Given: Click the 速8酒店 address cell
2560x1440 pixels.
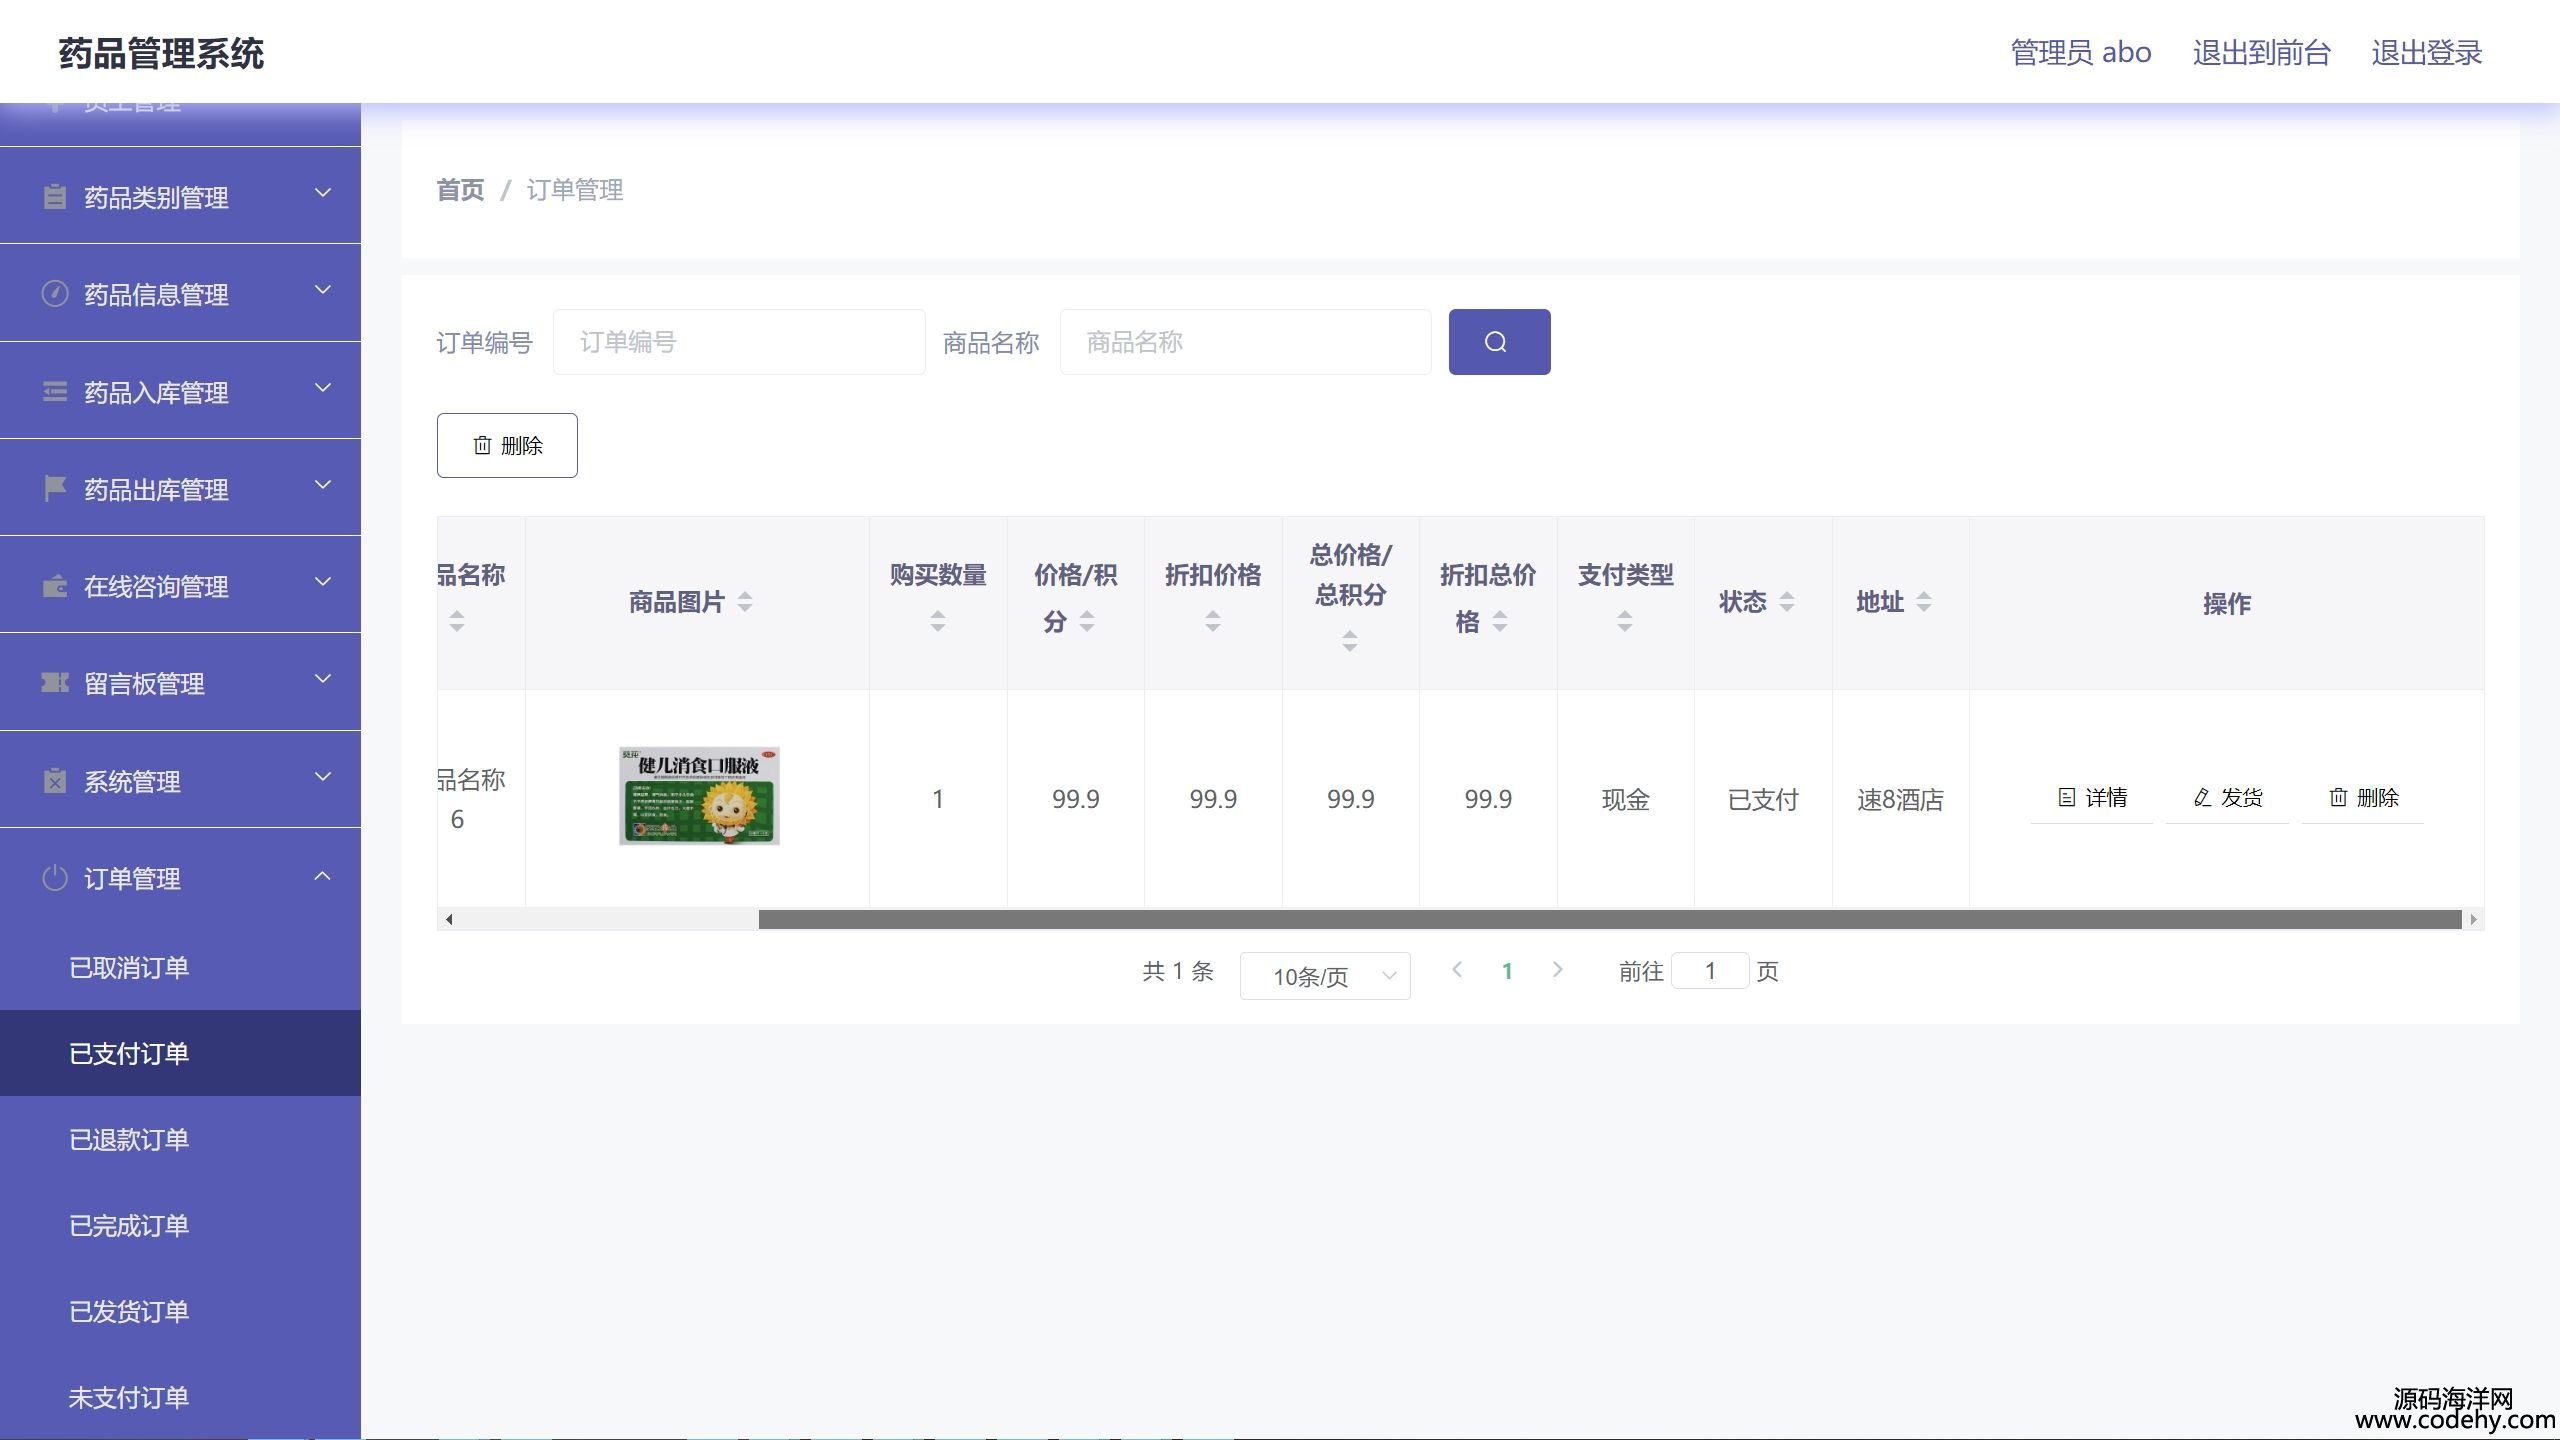Looking at the screenshot, I should (1900, 799).
